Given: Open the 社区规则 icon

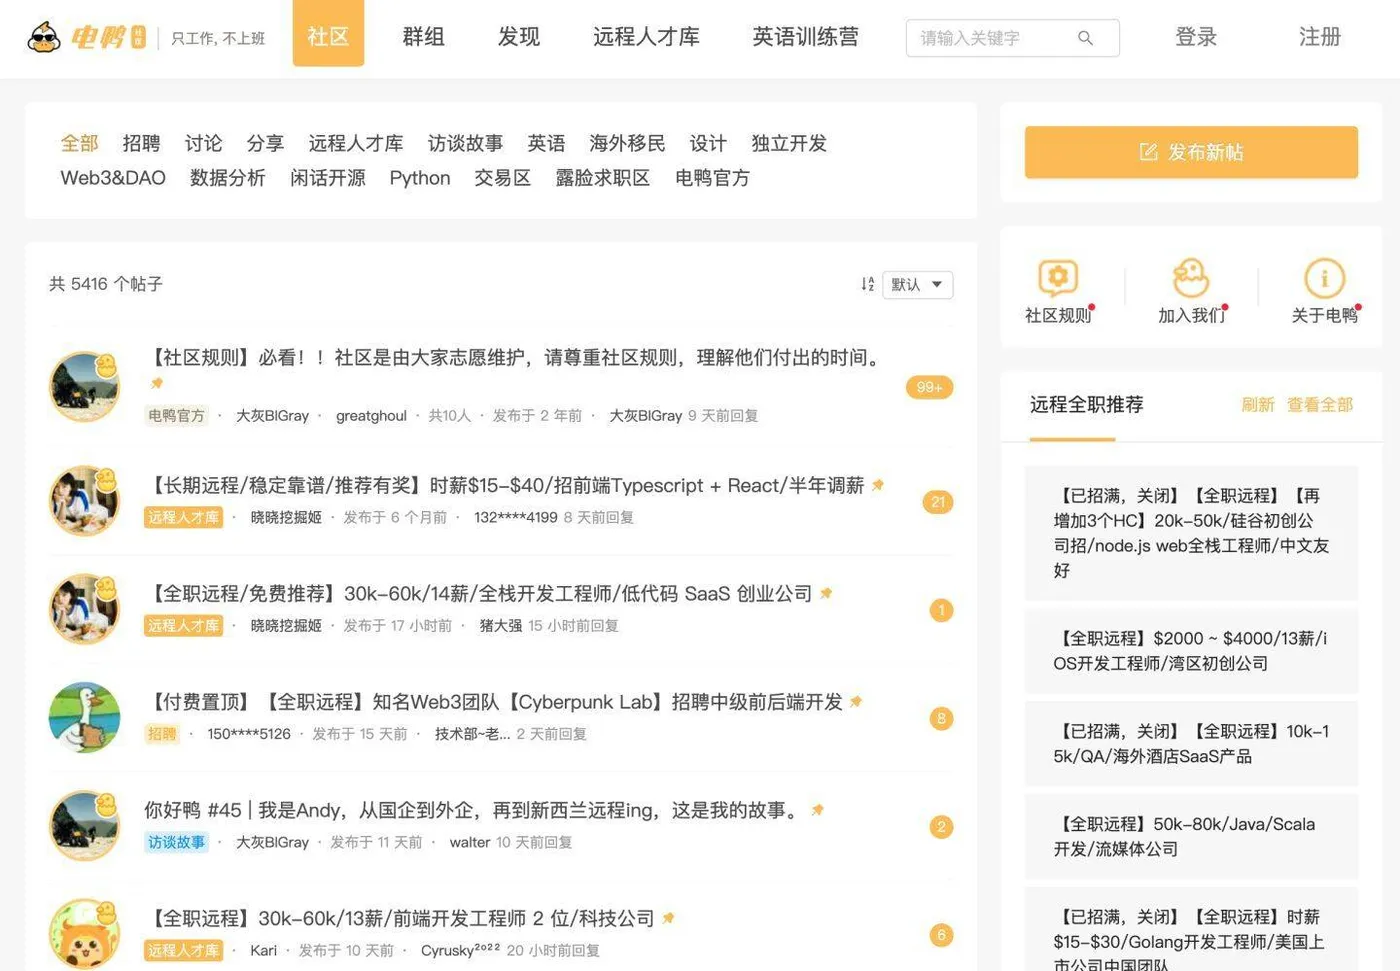Looking at the screenshot, I should [1058, 277].
